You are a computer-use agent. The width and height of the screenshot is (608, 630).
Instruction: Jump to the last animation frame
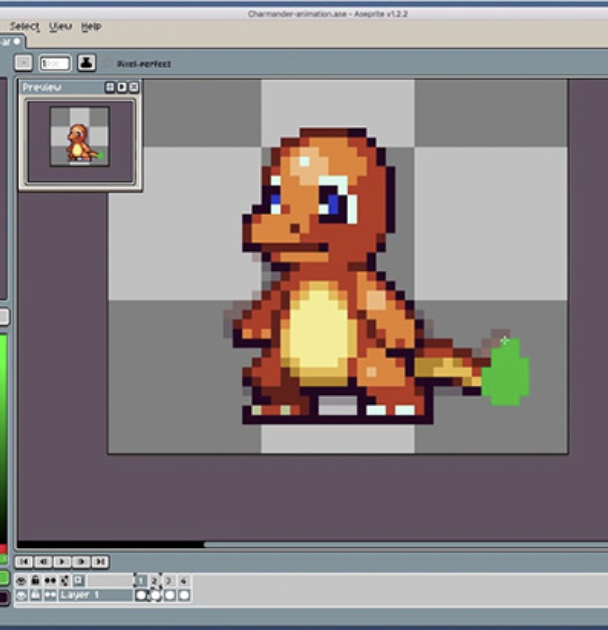pyautogui.click(x=100, y=562)
